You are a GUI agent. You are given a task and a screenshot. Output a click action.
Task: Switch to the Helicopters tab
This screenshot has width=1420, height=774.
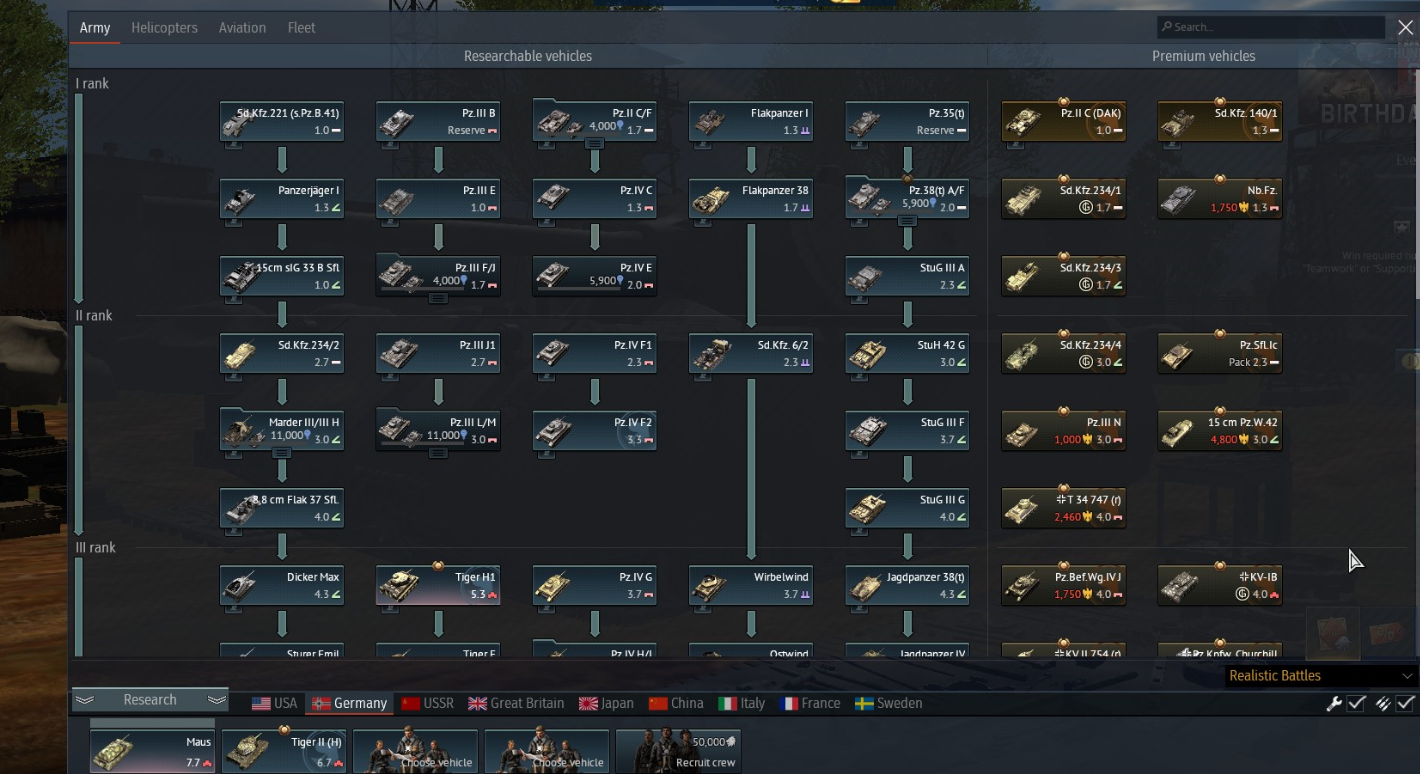[x=164, y=27]
